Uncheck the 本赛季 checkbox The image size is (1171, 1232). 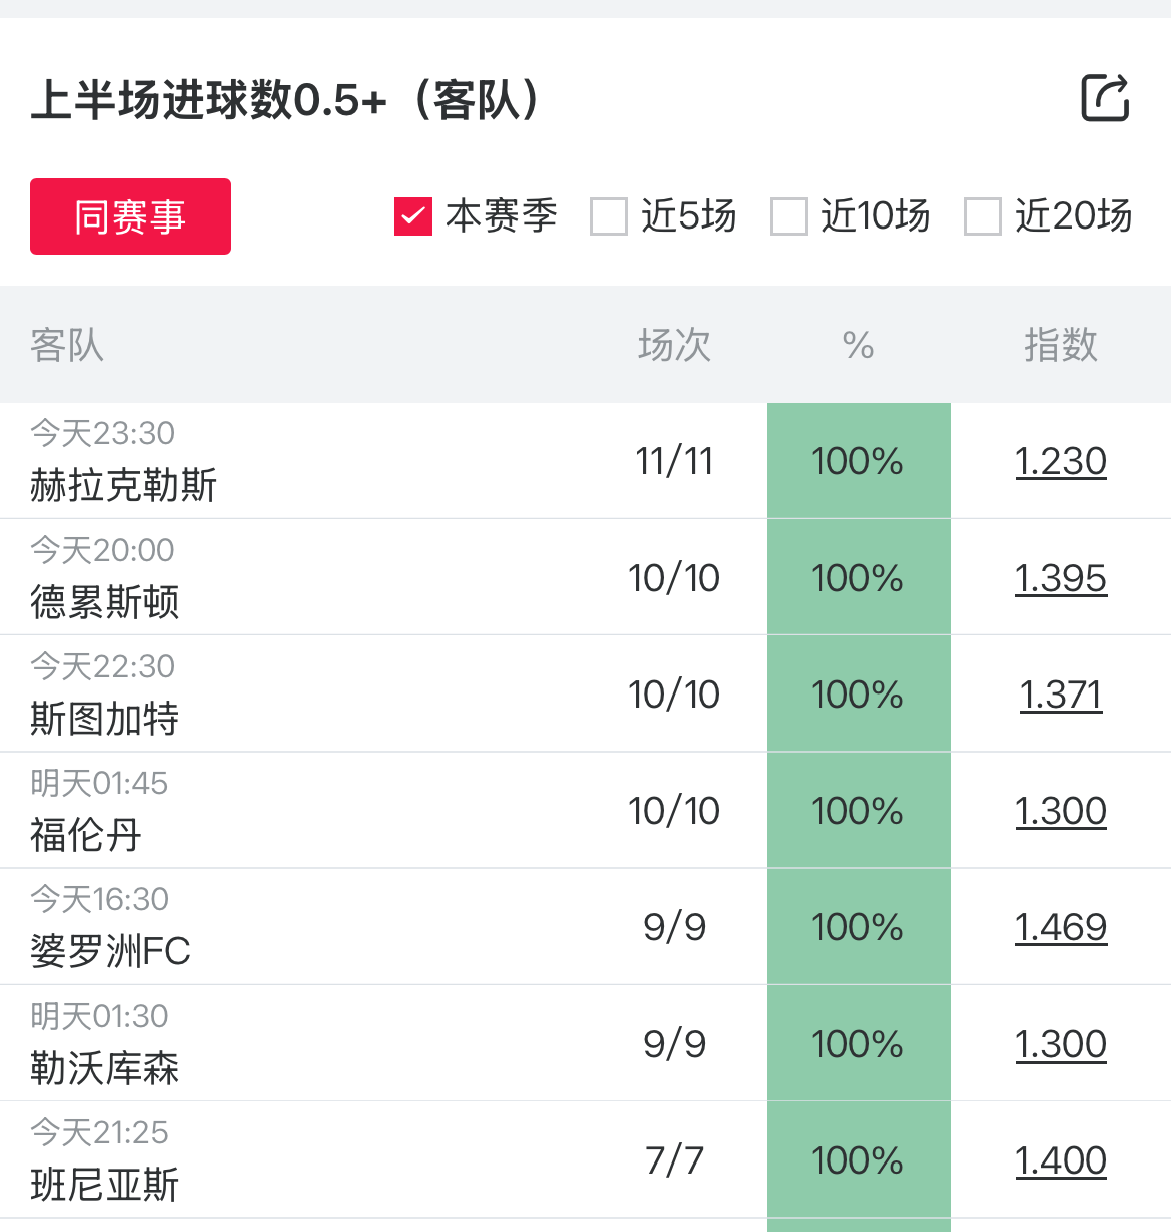click(413, 216)
